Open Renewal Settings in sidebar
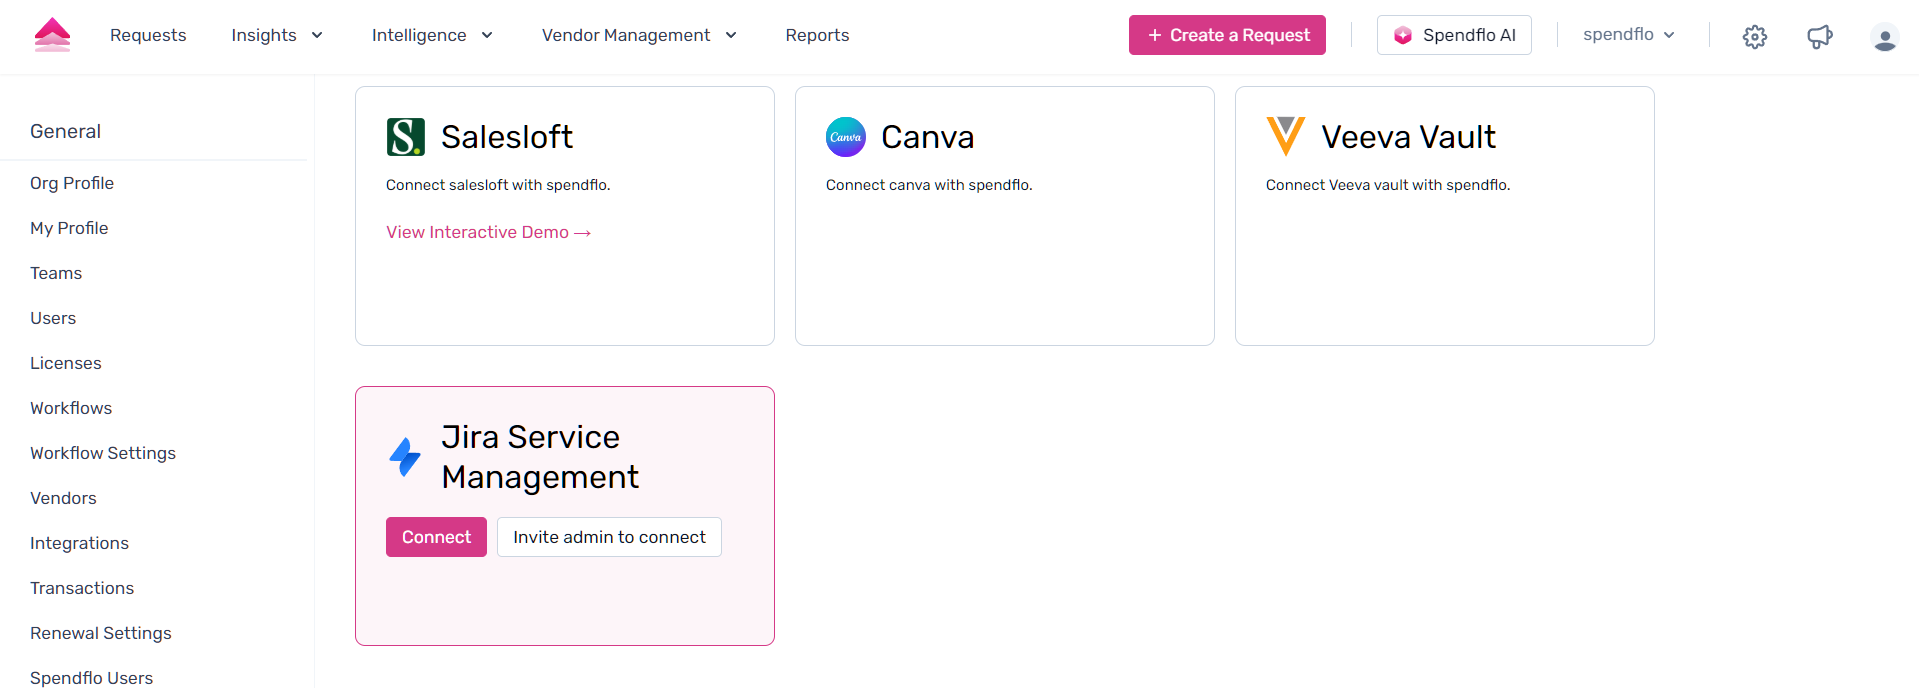Viewport: 1919px width, 688px height. (x=101, y=633)
